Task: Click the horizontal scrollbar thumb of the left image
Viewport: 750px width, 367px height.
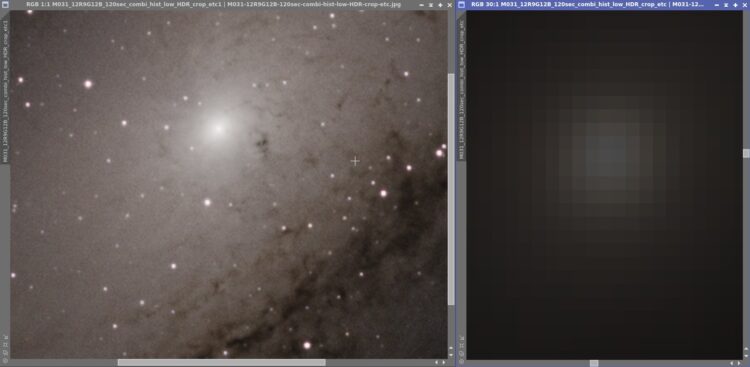Action: pyautogui.click(x=221, y=363)
